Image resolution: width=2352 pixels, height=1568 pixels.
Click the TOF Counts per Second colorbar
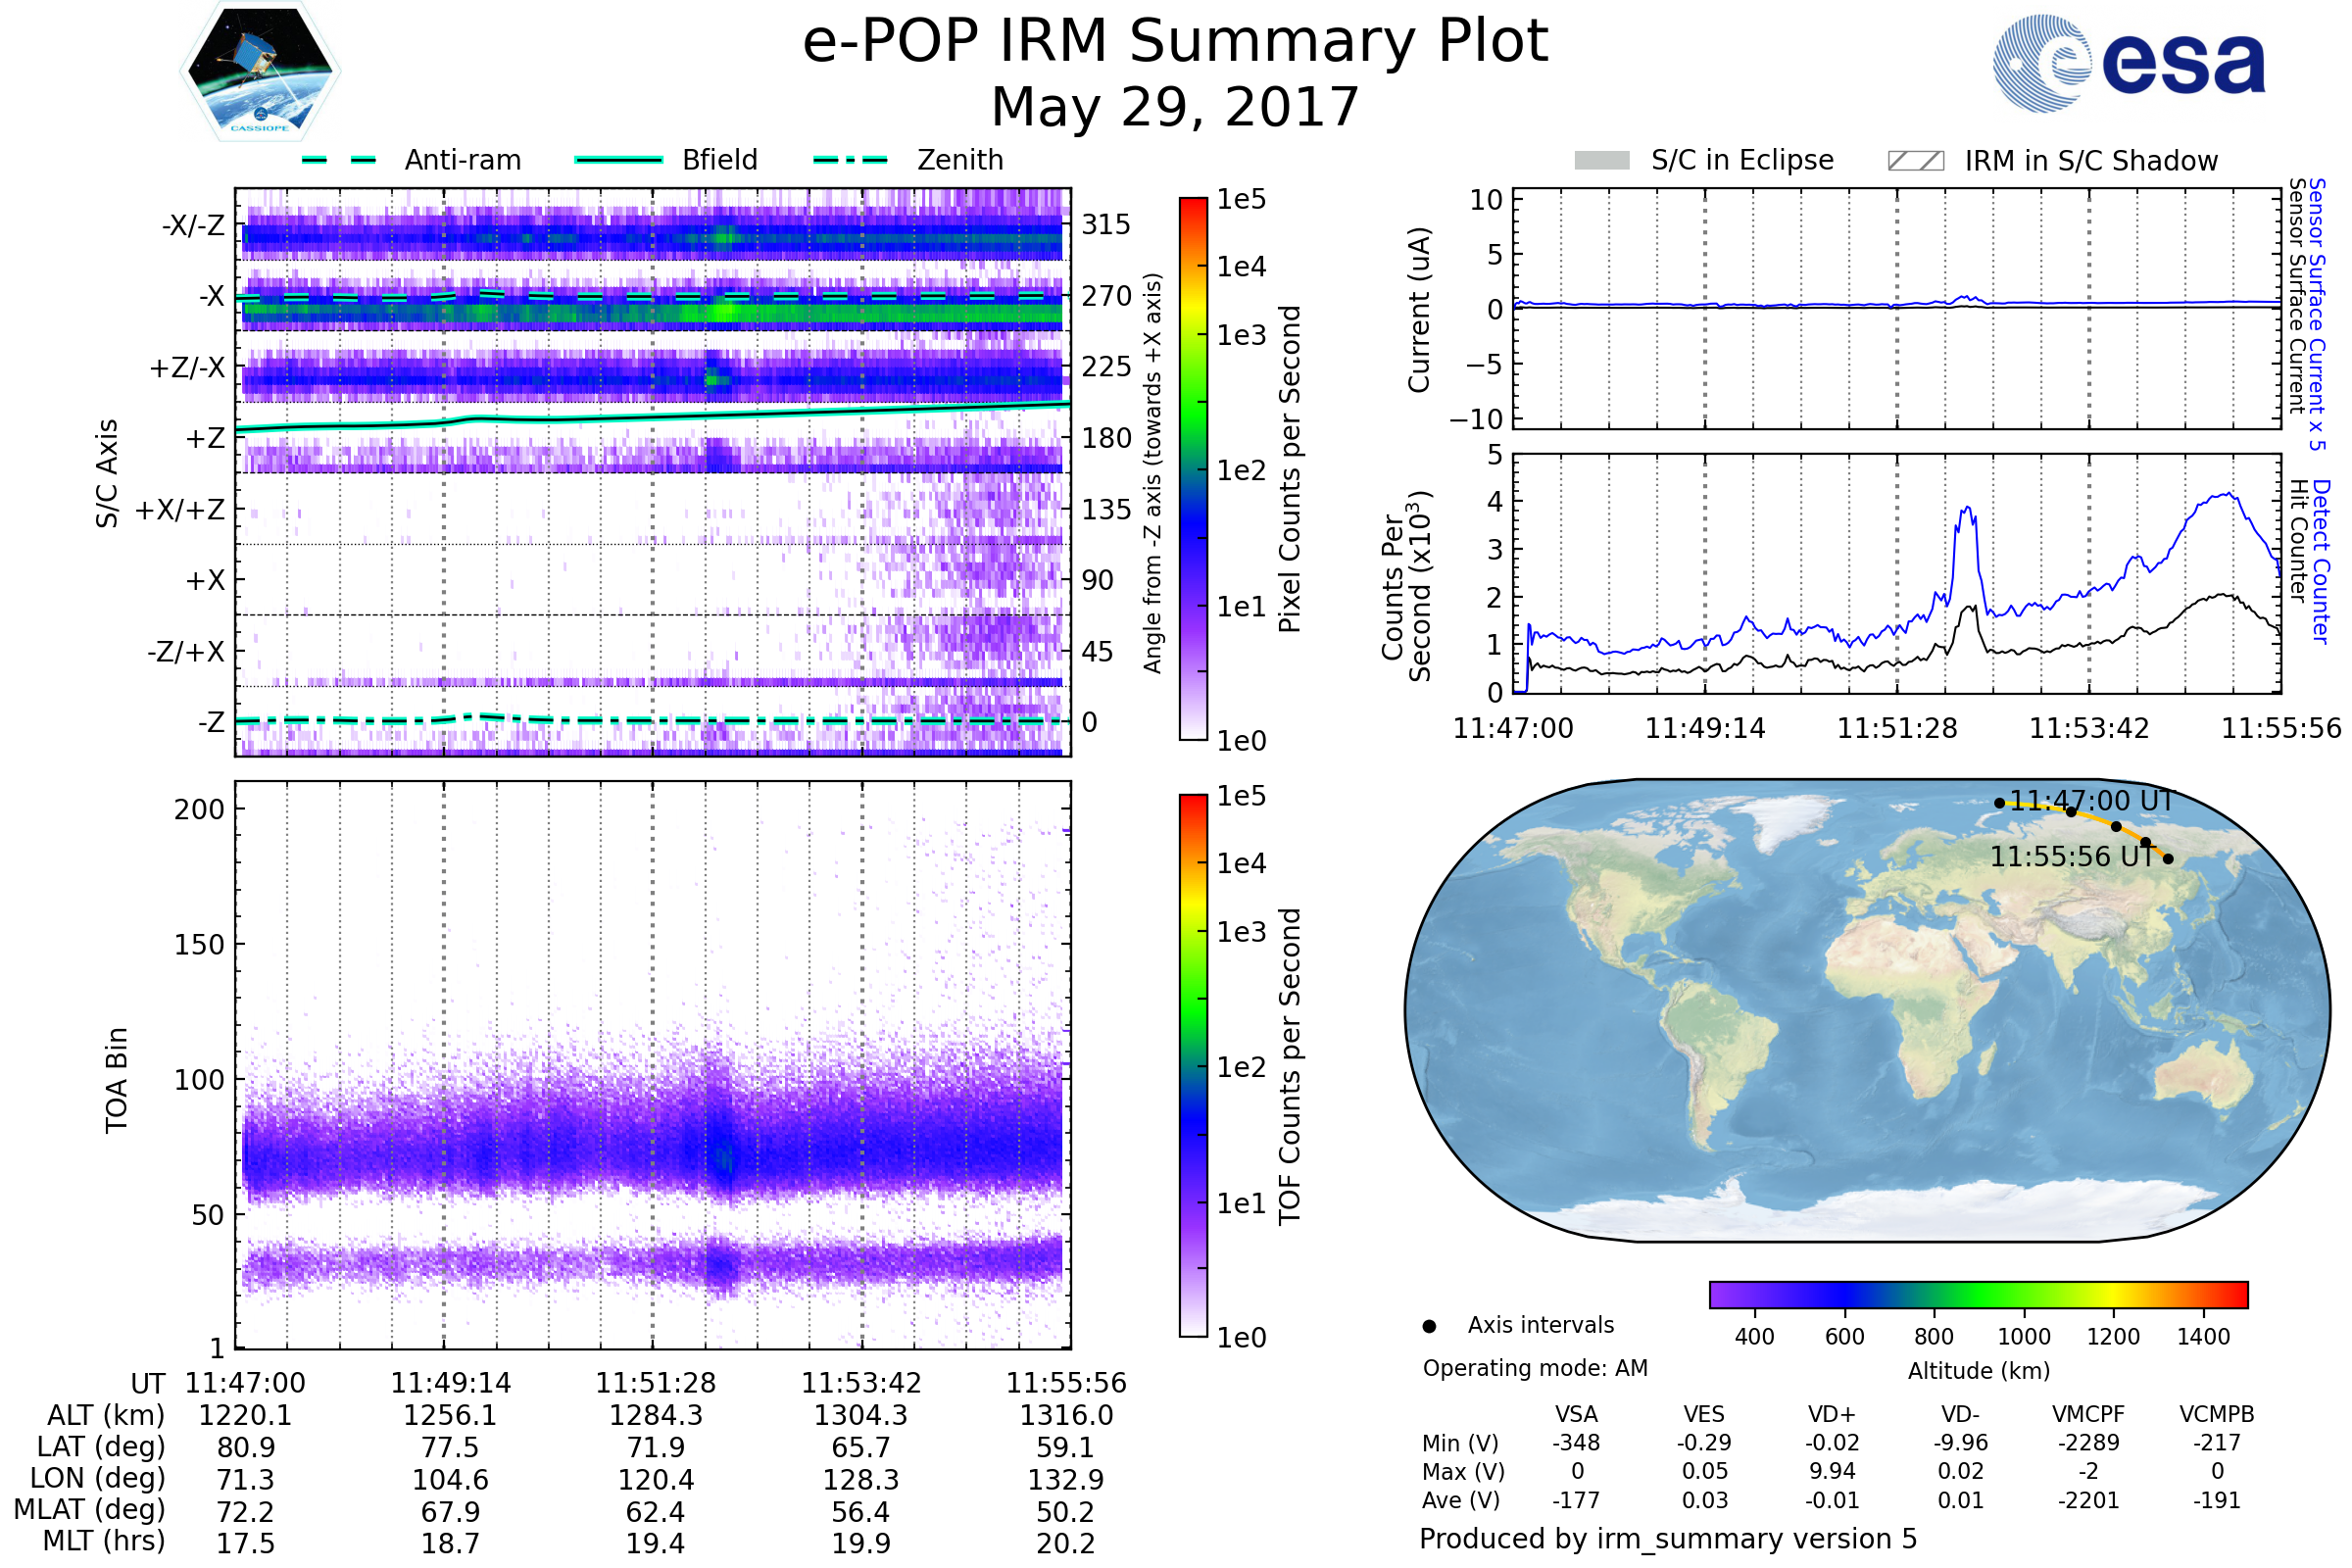coord(1193,1065)
